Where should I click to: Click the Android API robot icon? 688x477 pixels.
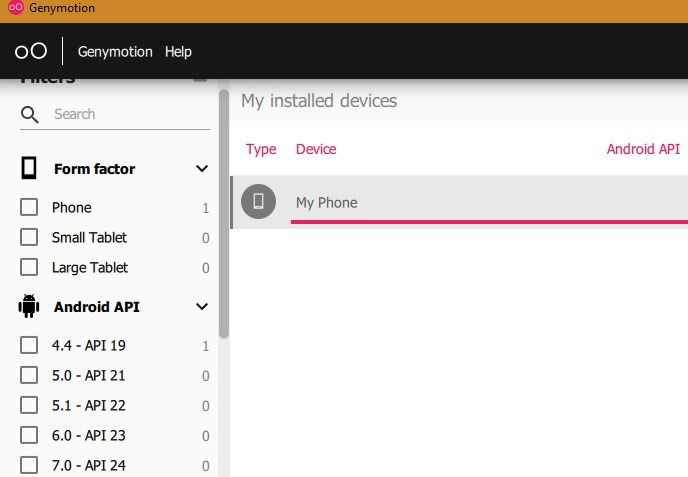pos(29,306)
